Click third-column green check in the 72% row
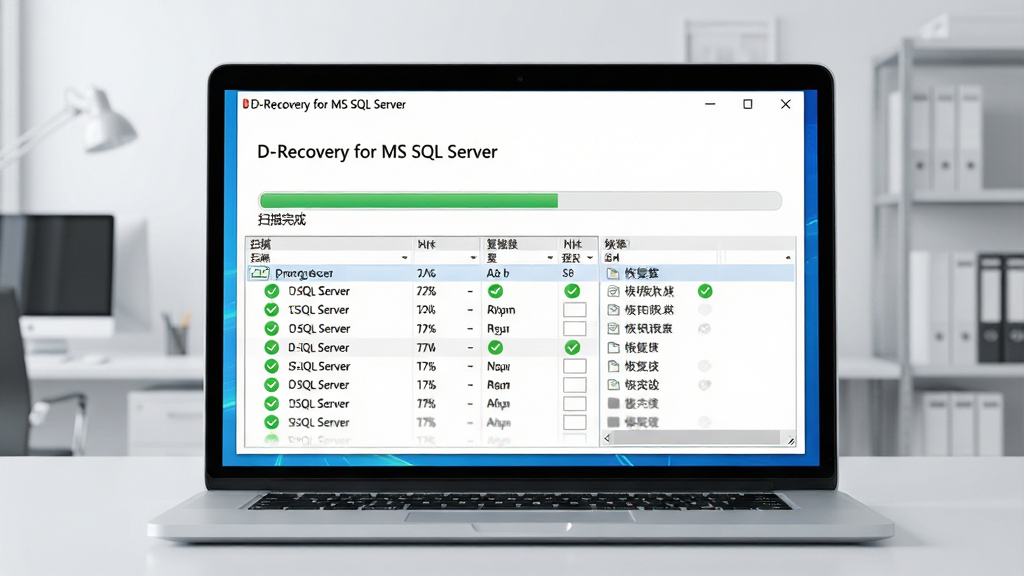The height and width of the screenshot is (576, 1024). 496,291
